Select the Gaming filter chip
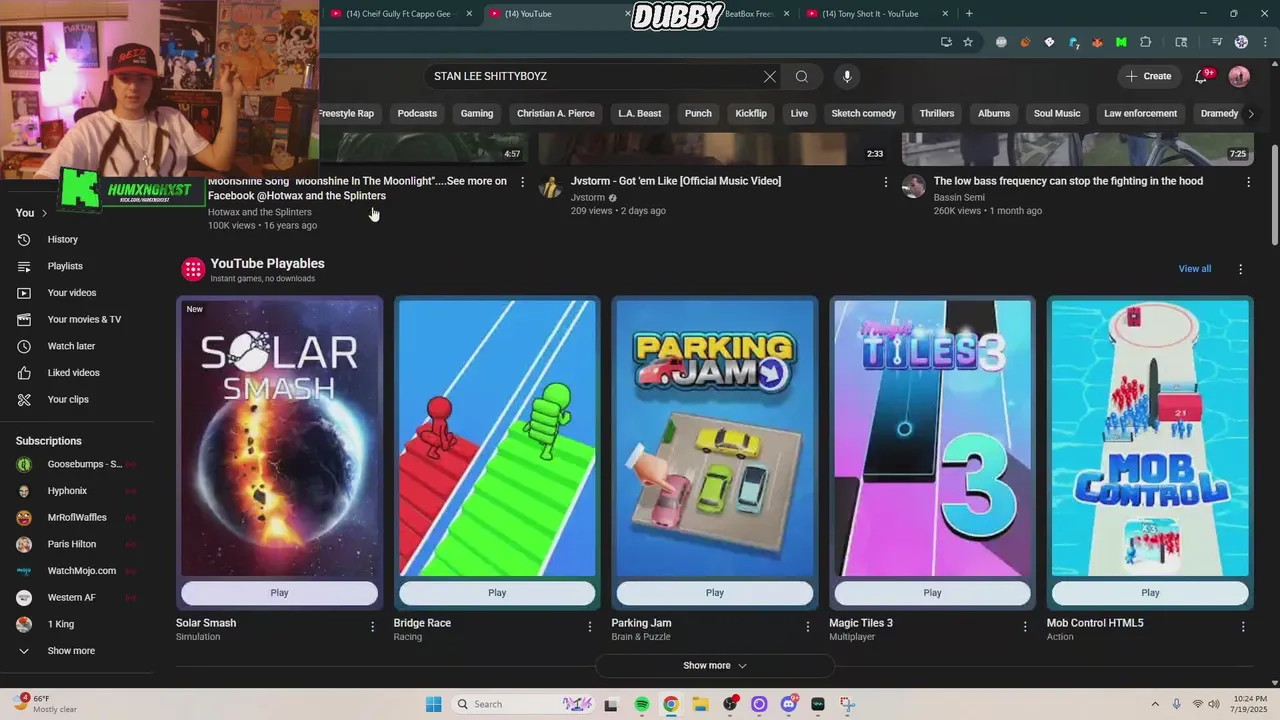1280x720 pixels. (x=477, y=113)
